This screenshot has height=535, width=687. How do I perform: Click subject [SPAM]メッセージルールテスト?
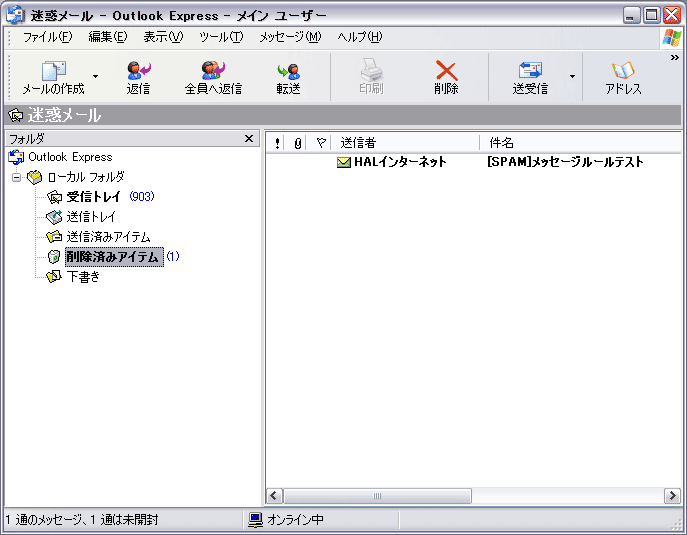[565, 162]
